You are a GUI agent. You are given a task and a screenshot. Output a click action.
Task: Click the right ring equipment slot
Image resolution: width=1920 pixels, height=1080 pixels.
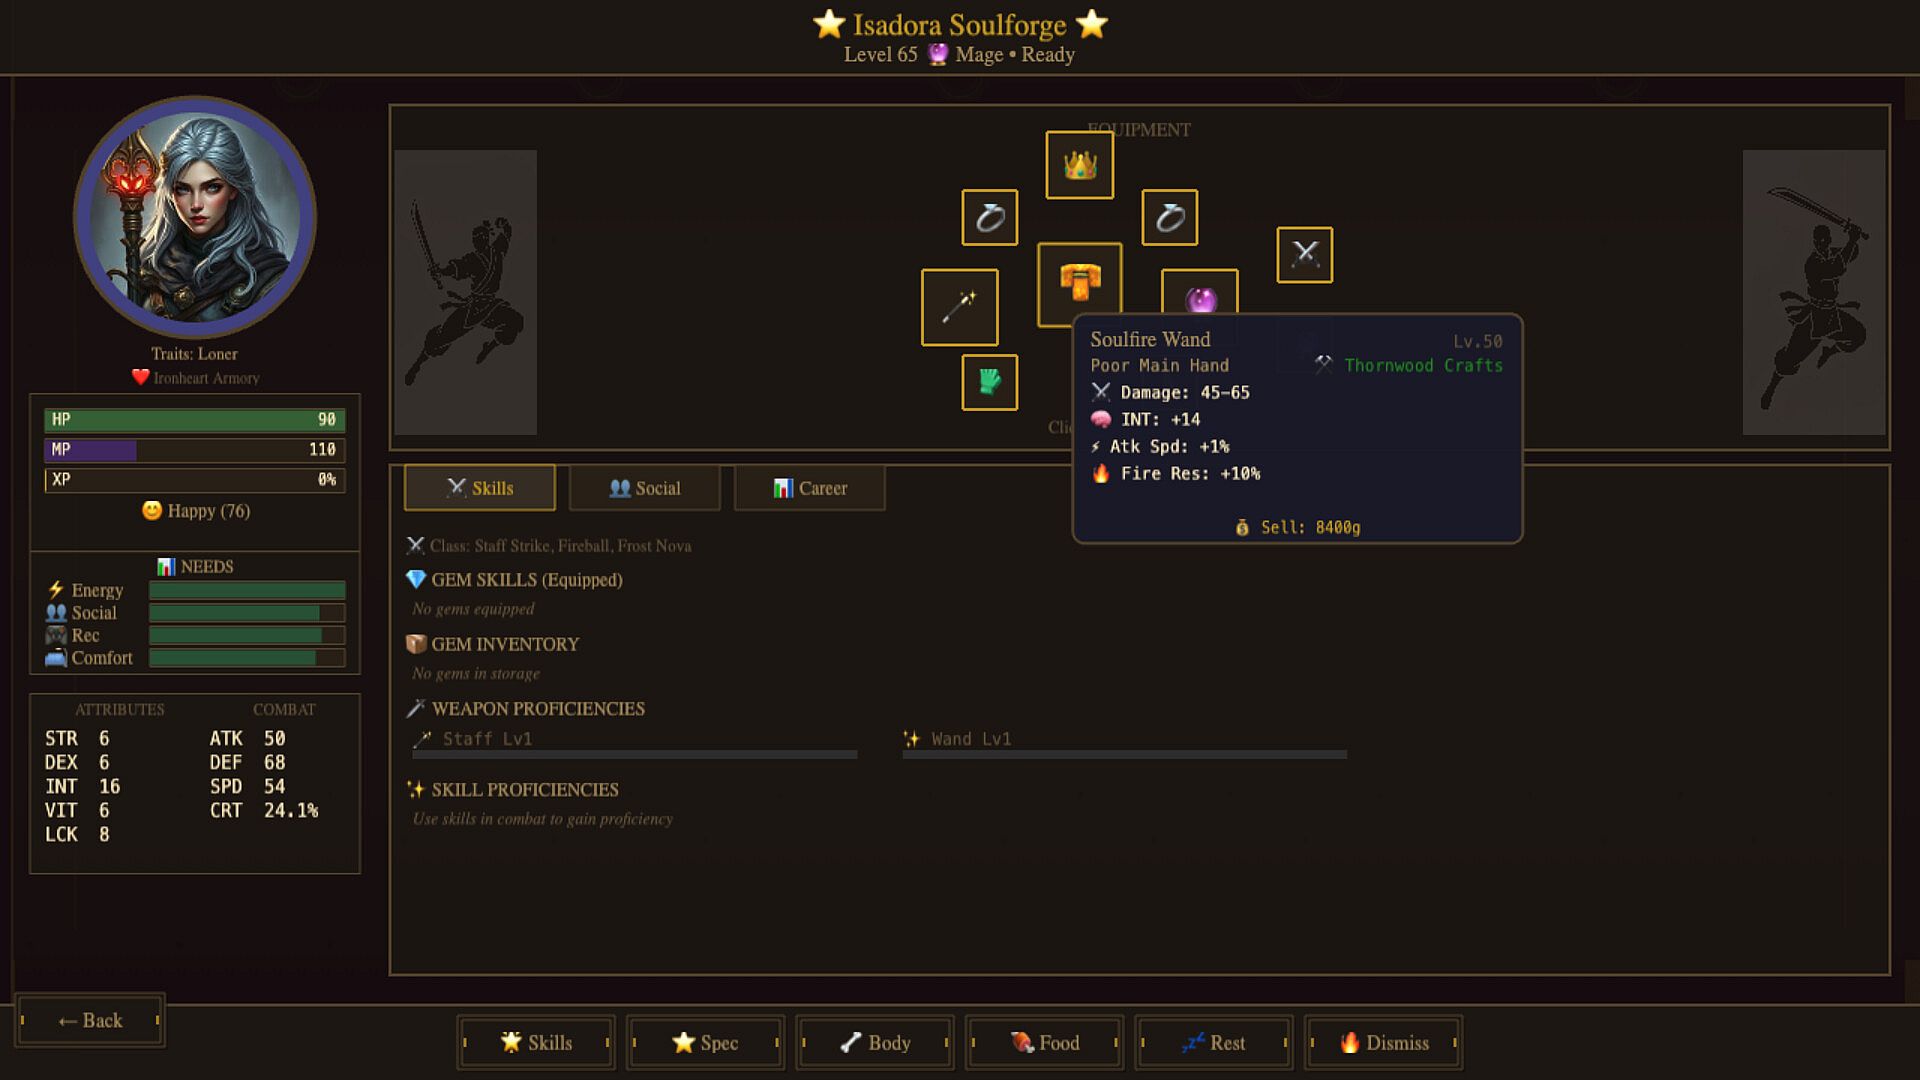(1169, 217)
